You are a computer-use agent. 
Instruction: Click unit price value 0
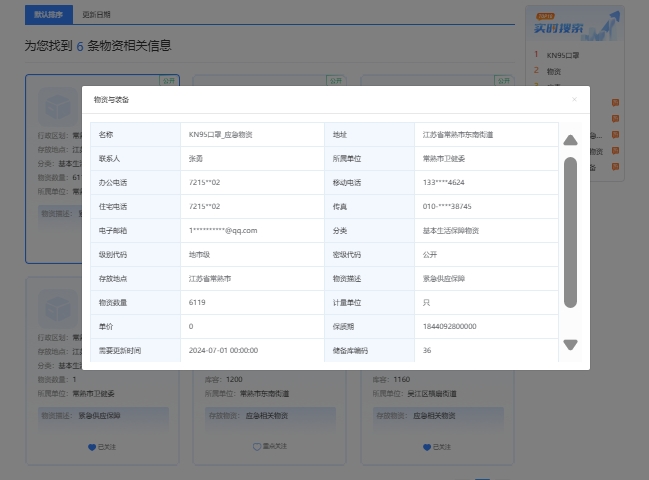coord(191,326)
